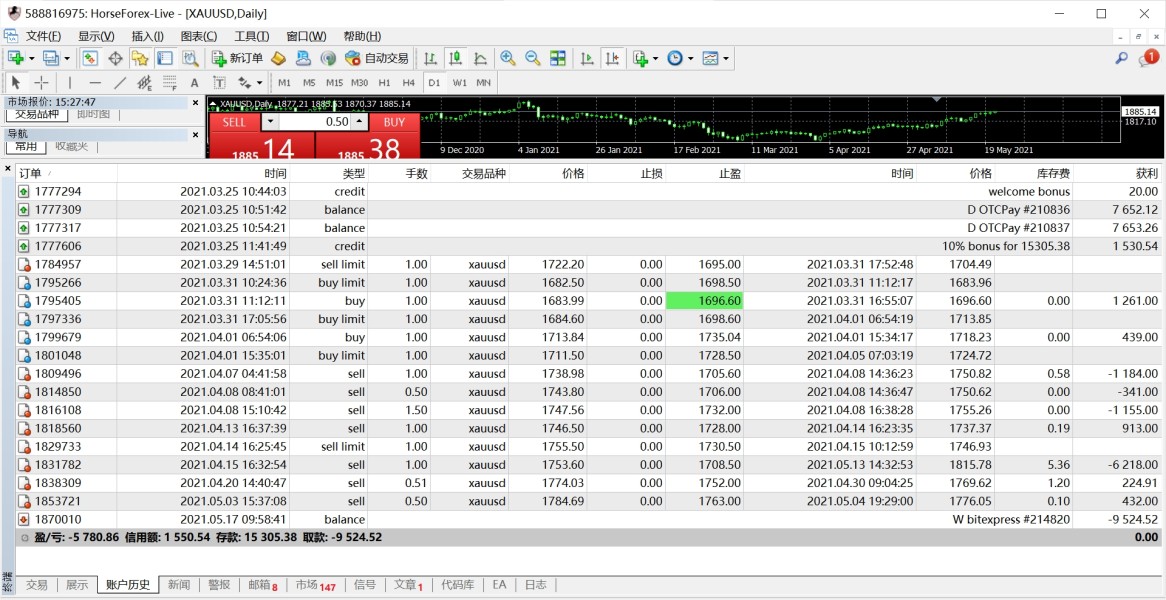Viewport: 1166px width, 600px height.
Task: Click the tile windows icon
Action: click(558, 59)
